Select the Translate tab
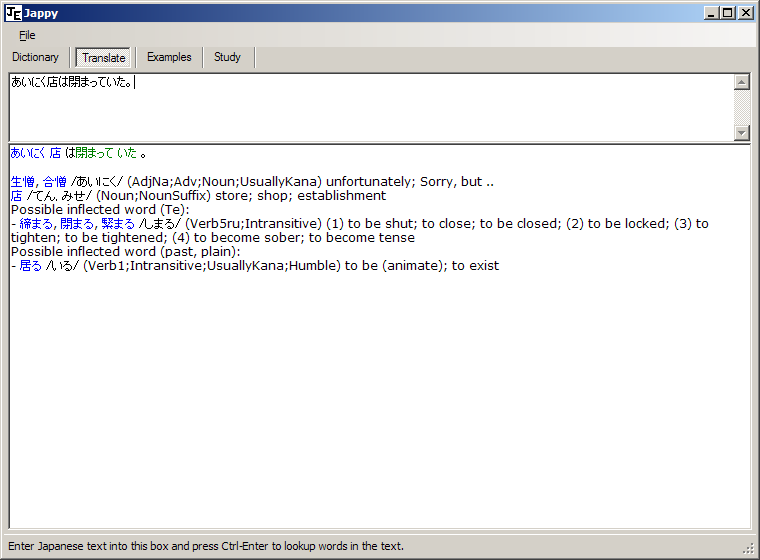This screenshot has height=560, width=760. point(104,58)
